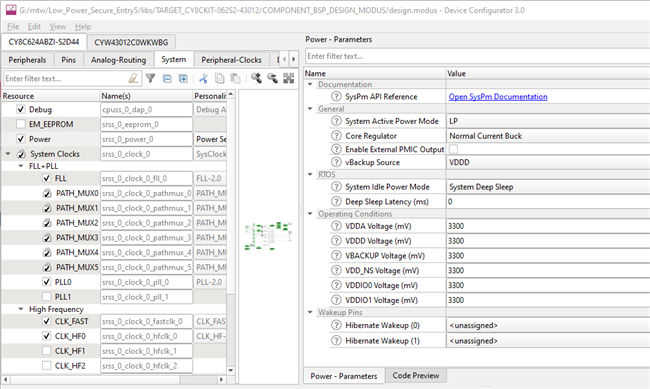The height and width of the screenshot is (389, 650).
Task: Open help icon for vBackup Source
Action: (336, 163)
